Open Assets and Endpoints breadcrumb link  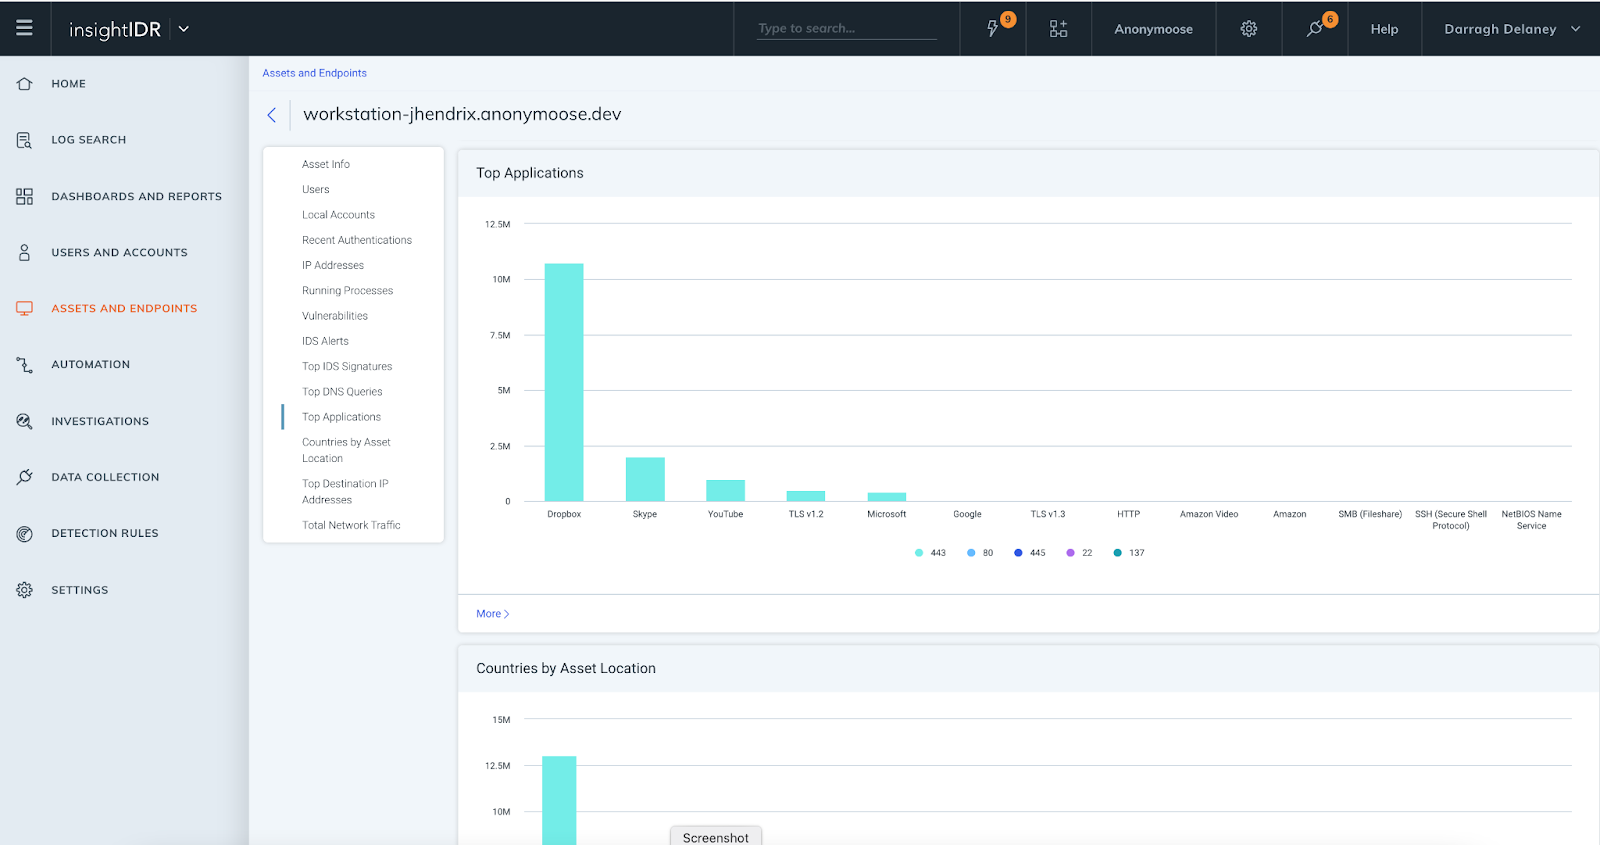314,73
